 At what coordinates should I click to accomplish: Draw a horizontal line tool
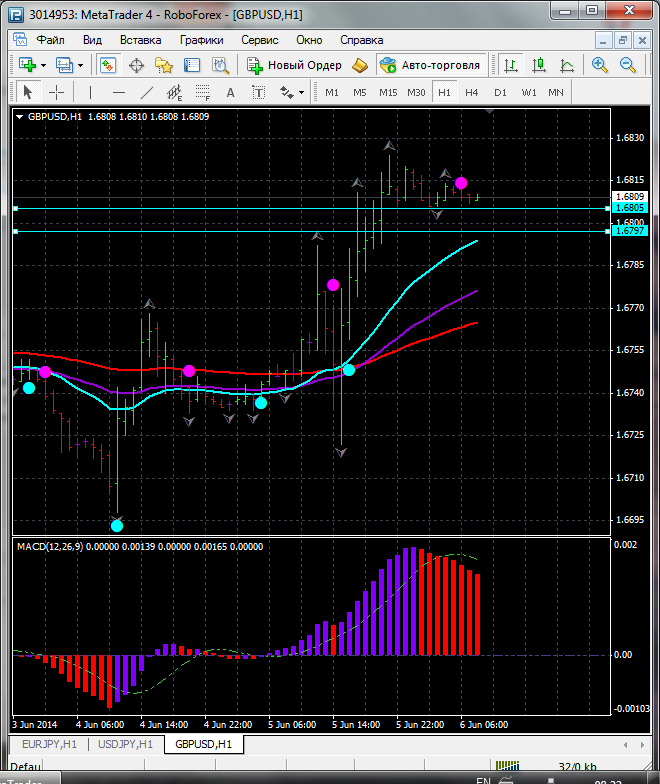pos(118,92)
